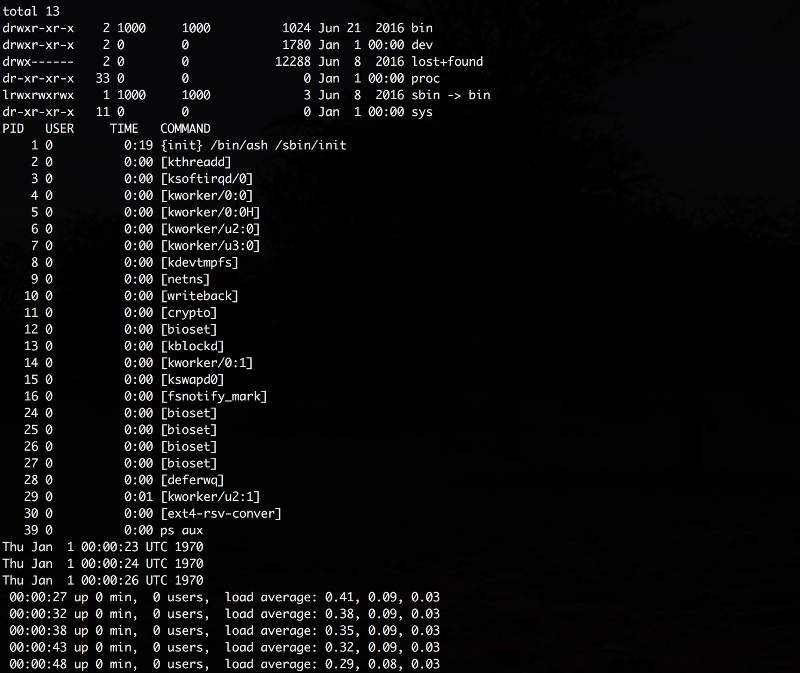Click the 'ps aux' command entry
This screenshot has width=800, height=673.
coord(182,531)
